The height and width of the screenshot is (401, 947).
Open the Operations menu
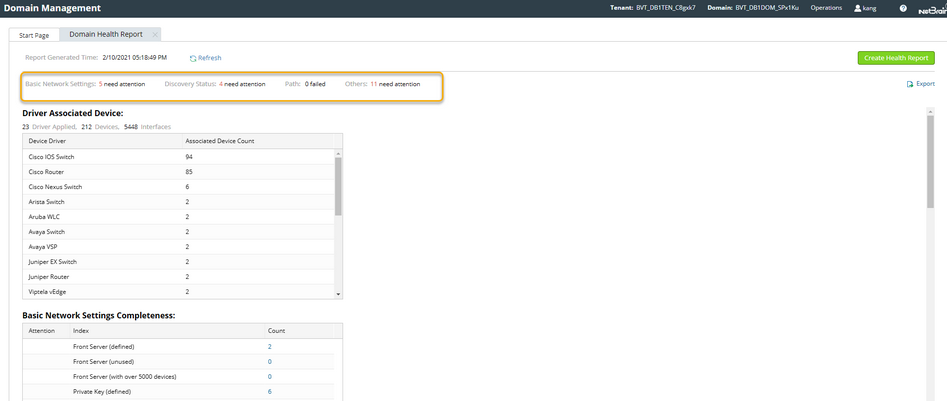[826, 8]
